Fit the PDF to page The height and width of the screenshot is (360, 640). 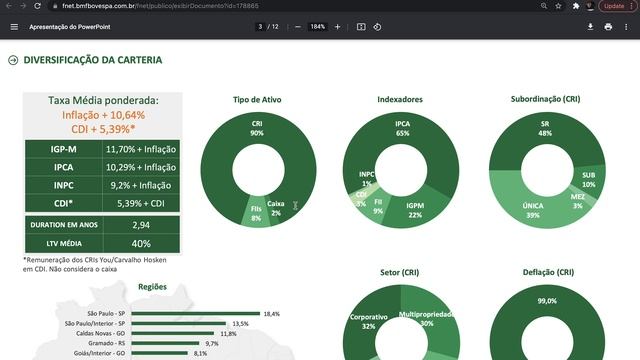click(x=361, y=27)
